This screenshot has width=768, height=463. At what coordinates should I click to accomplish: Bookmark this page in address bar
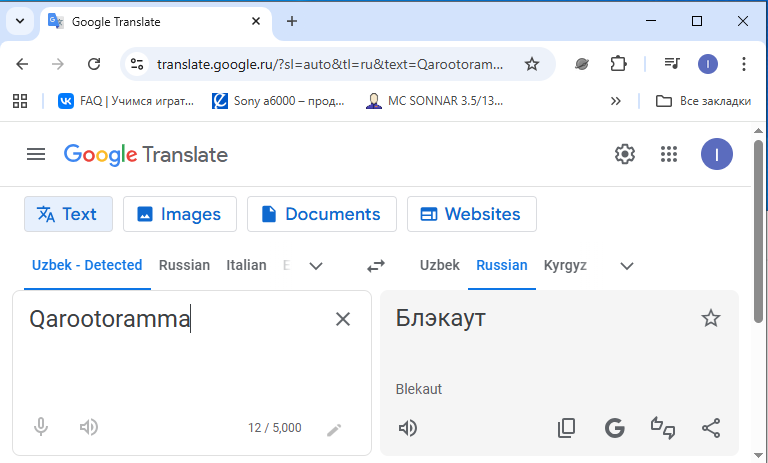pyautogui.click(x=532, y=64)
